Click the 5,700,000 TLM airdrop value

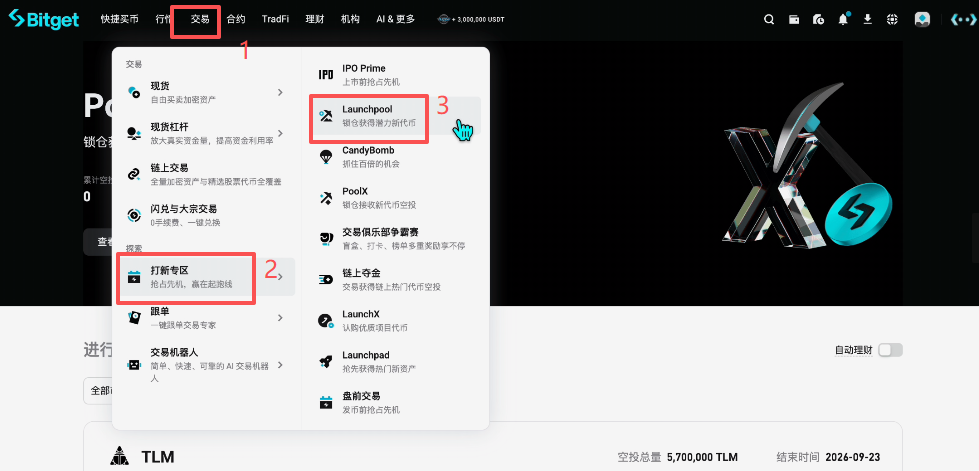(x=702, y=457)
